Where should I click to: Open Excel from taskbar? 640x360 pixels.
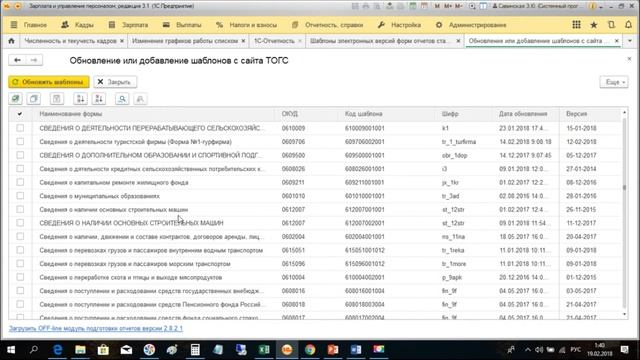[264, 350]
